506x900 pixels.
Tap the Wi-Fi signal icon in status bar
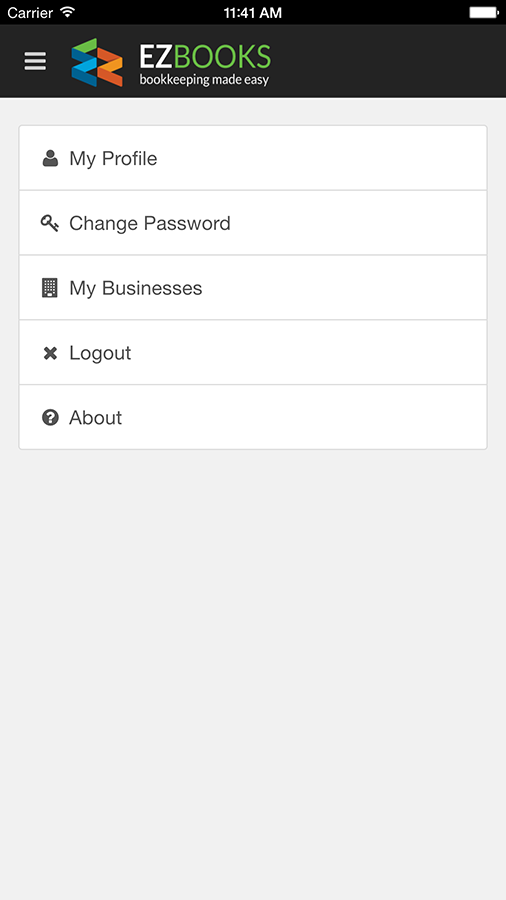click(68, 11)
